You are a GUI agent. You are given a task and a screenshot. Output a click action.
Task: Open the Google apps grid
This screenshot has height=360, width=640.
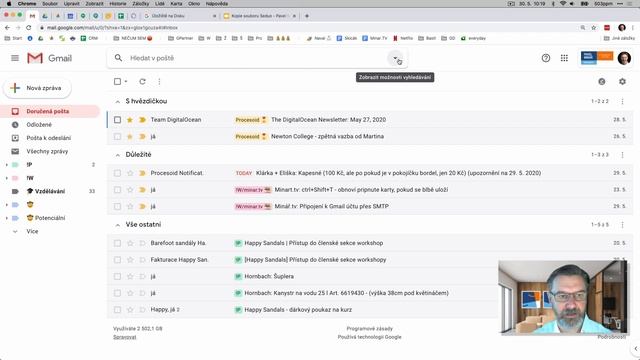point(564,58)
